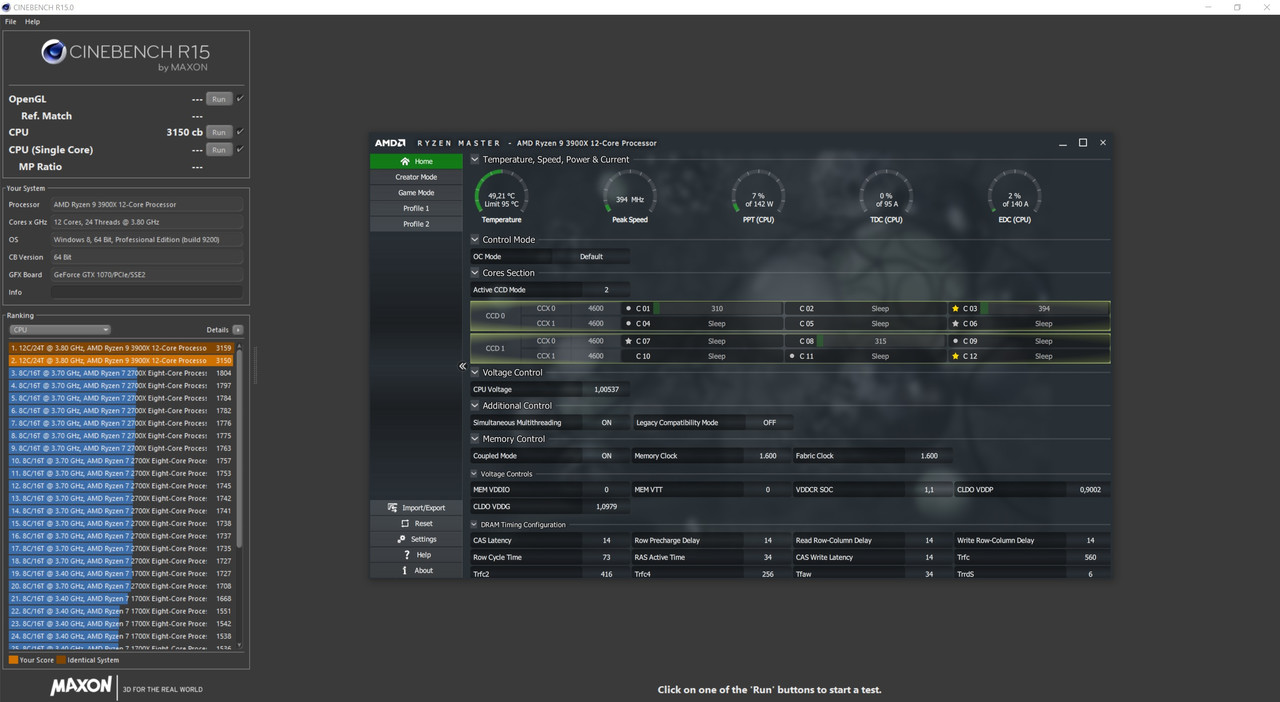The image size is (1280, 702).
Task: Click the Fabric Clock value 1.600
Action: click(x=929, y=456)
